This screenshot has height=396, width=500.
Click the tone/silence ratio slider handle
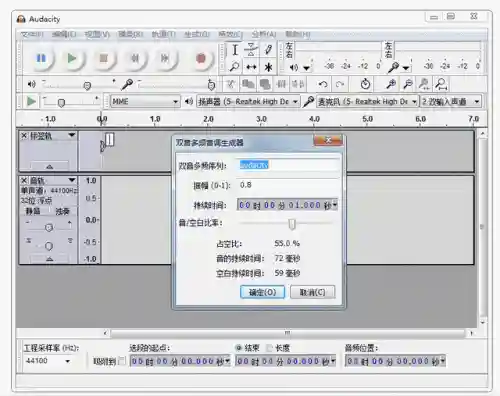point(292,224)
